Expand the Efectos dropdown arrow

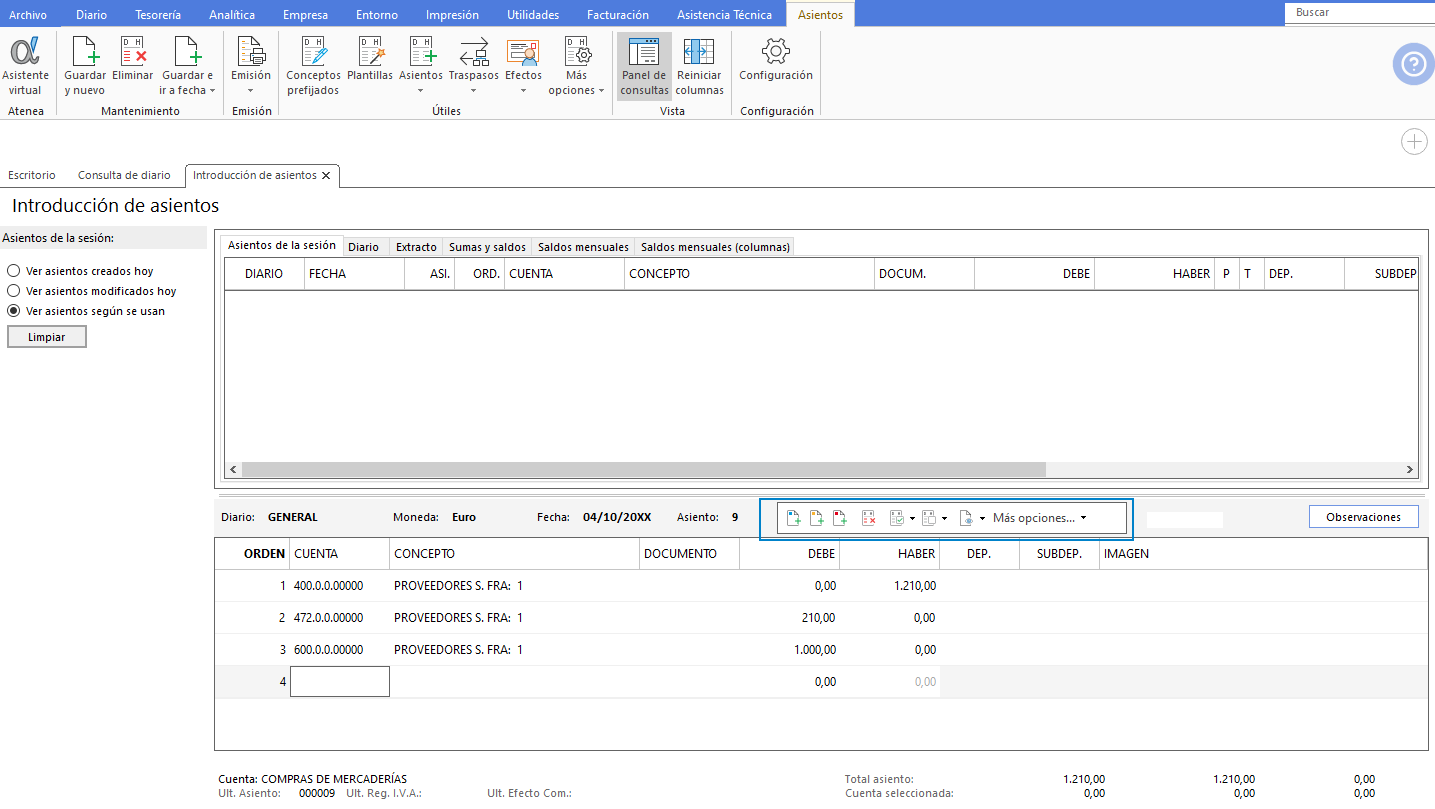point(523,91)
